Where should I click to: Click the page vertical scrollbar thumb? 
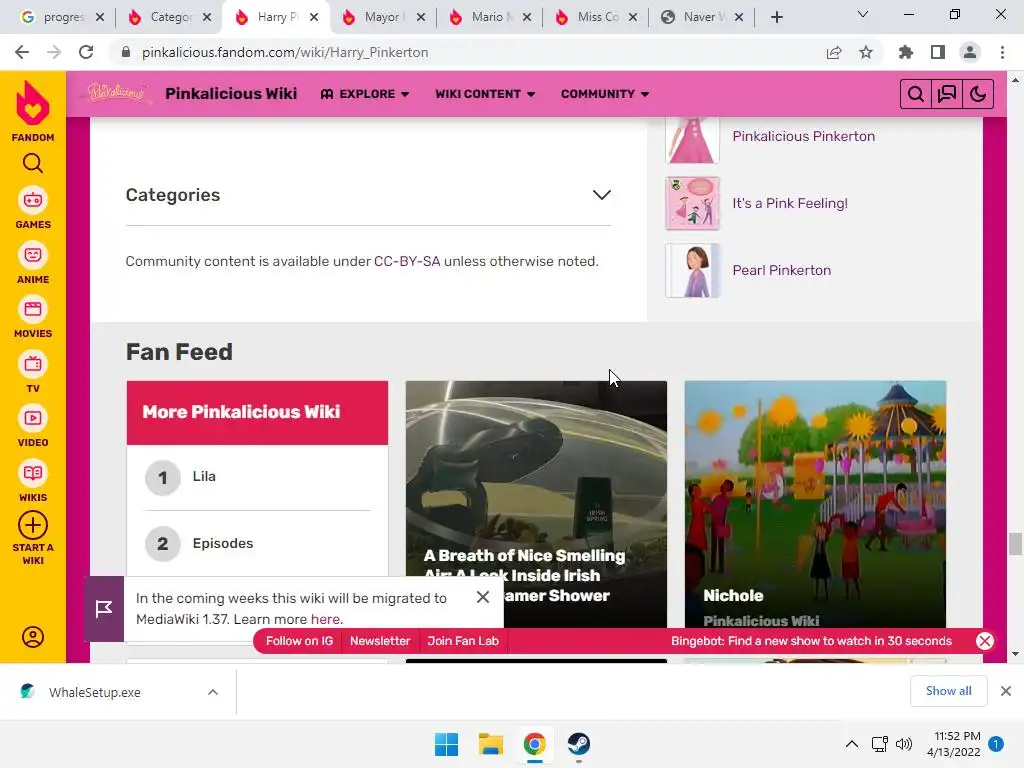pos(1014,543)
